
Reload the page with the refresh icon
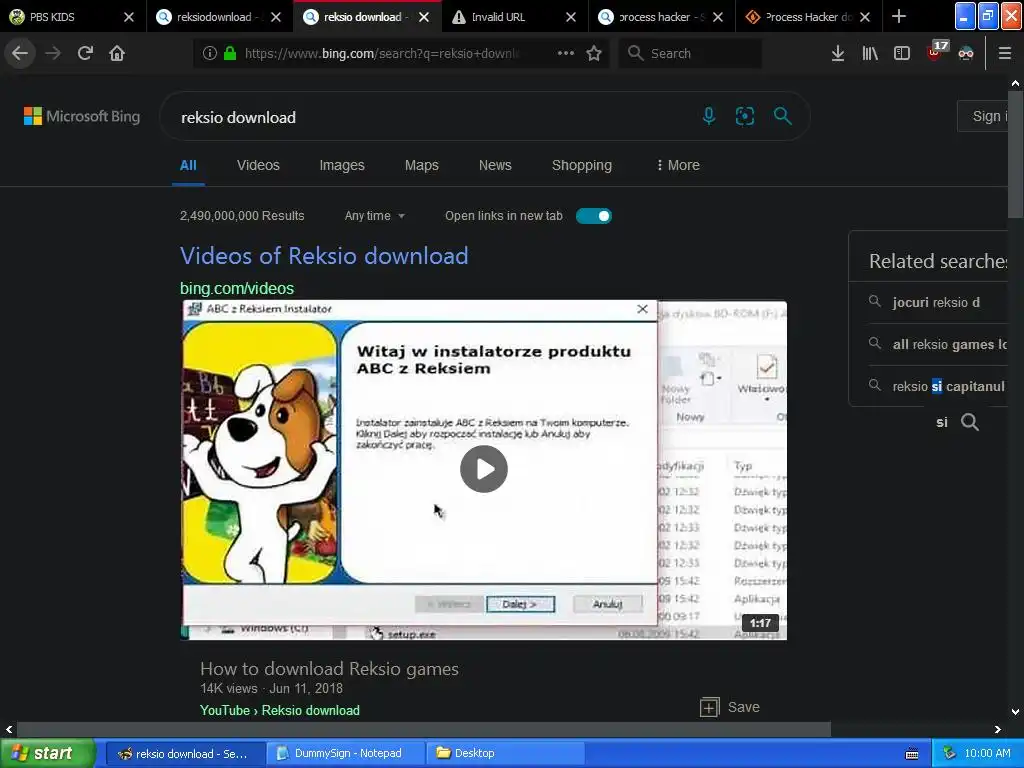(x=85, y=53)
